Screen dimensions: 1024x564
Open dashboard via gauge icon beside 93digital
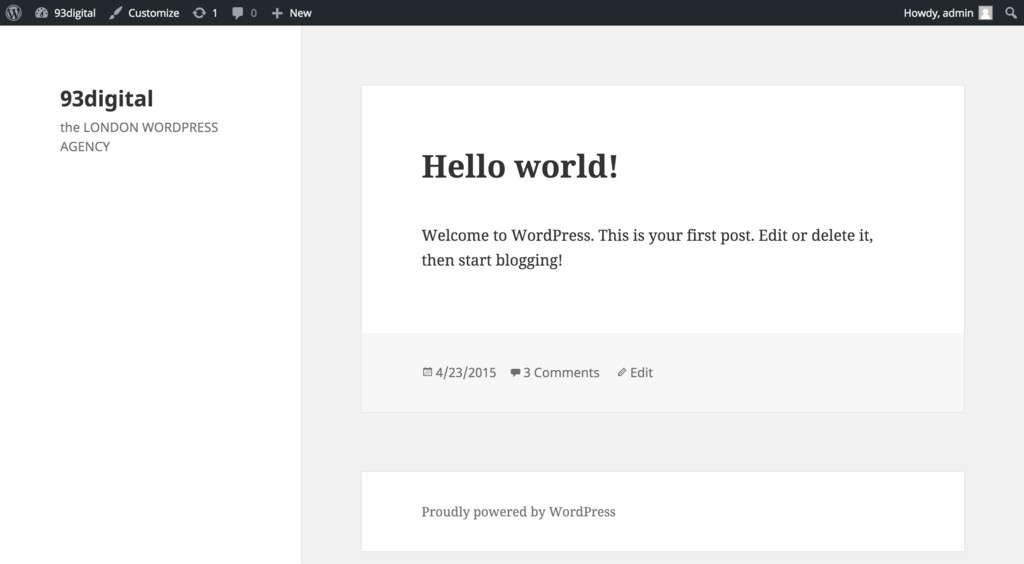41,13
